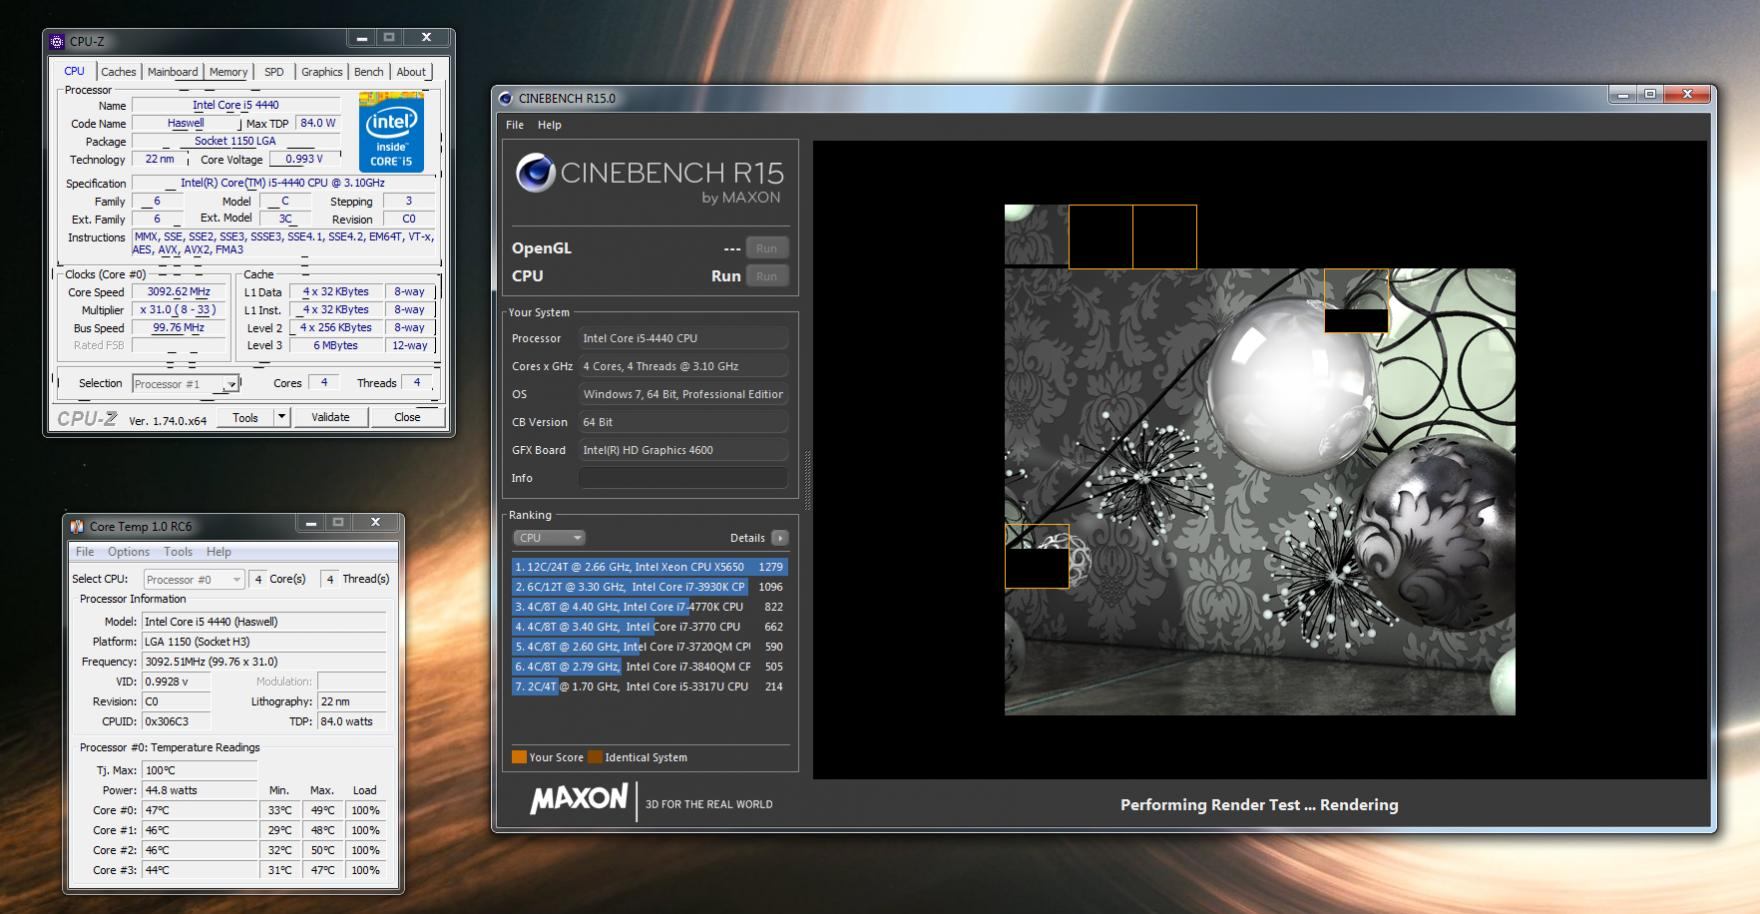Click the orange Your Score legend swatch
This screenshot has height=914, width=1760.
(519, 757)
